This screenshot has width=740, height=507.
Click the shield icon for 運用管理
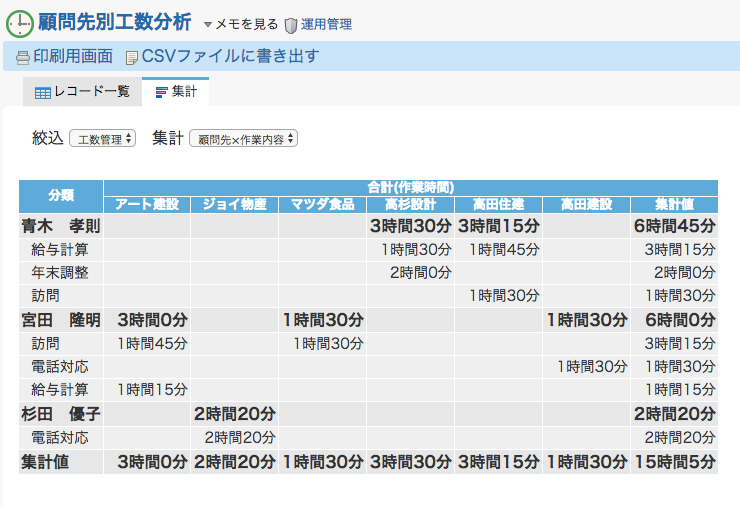pos(291,25)
